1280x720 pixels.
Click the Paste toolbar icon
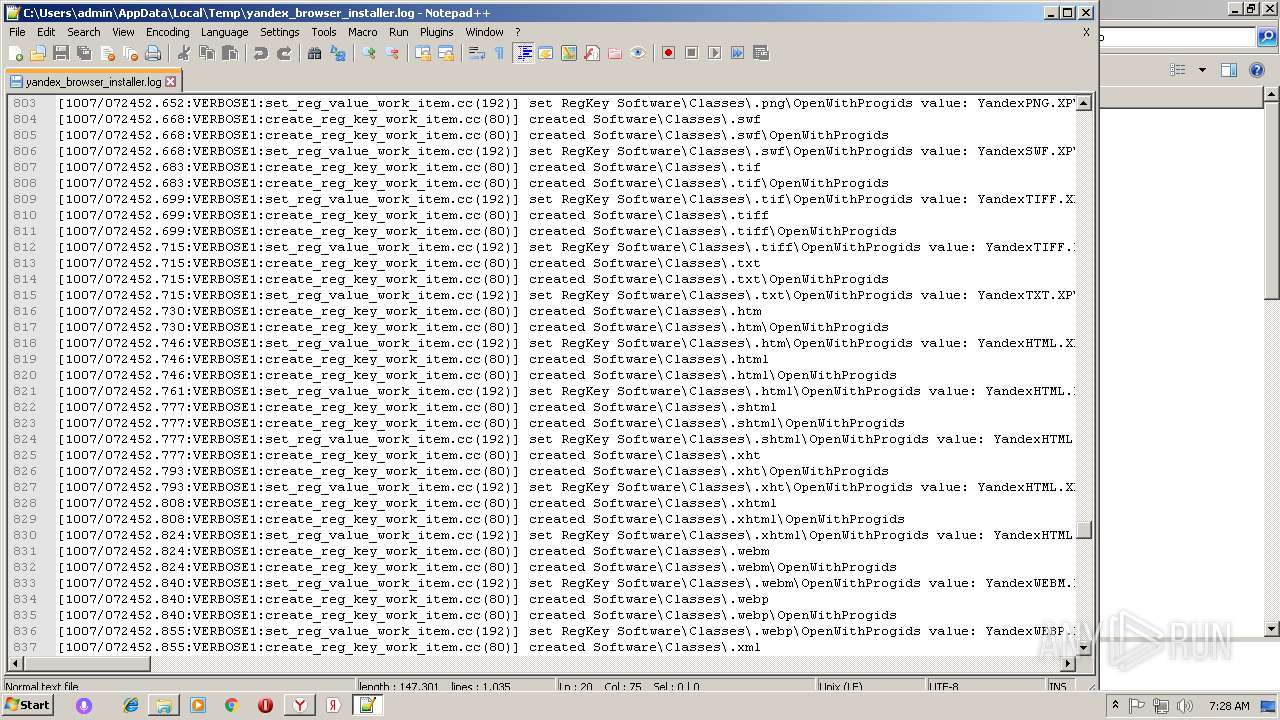[x=229, y=53]
